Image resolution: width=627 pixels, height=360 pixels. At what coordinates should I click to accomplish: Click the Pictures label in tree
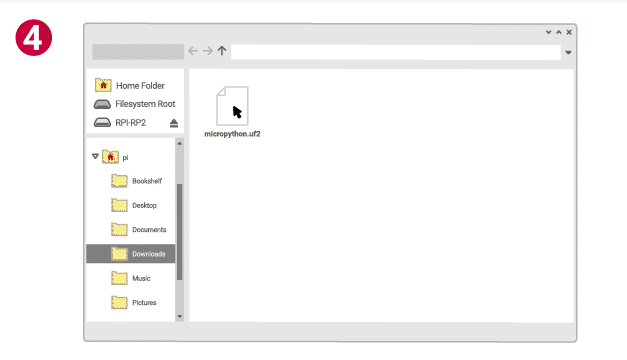[144, 303]
